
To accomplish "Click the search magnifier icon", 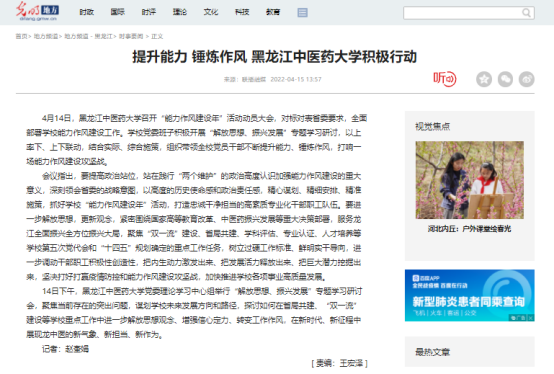I will pyautogui.click(x=526, y=13).
